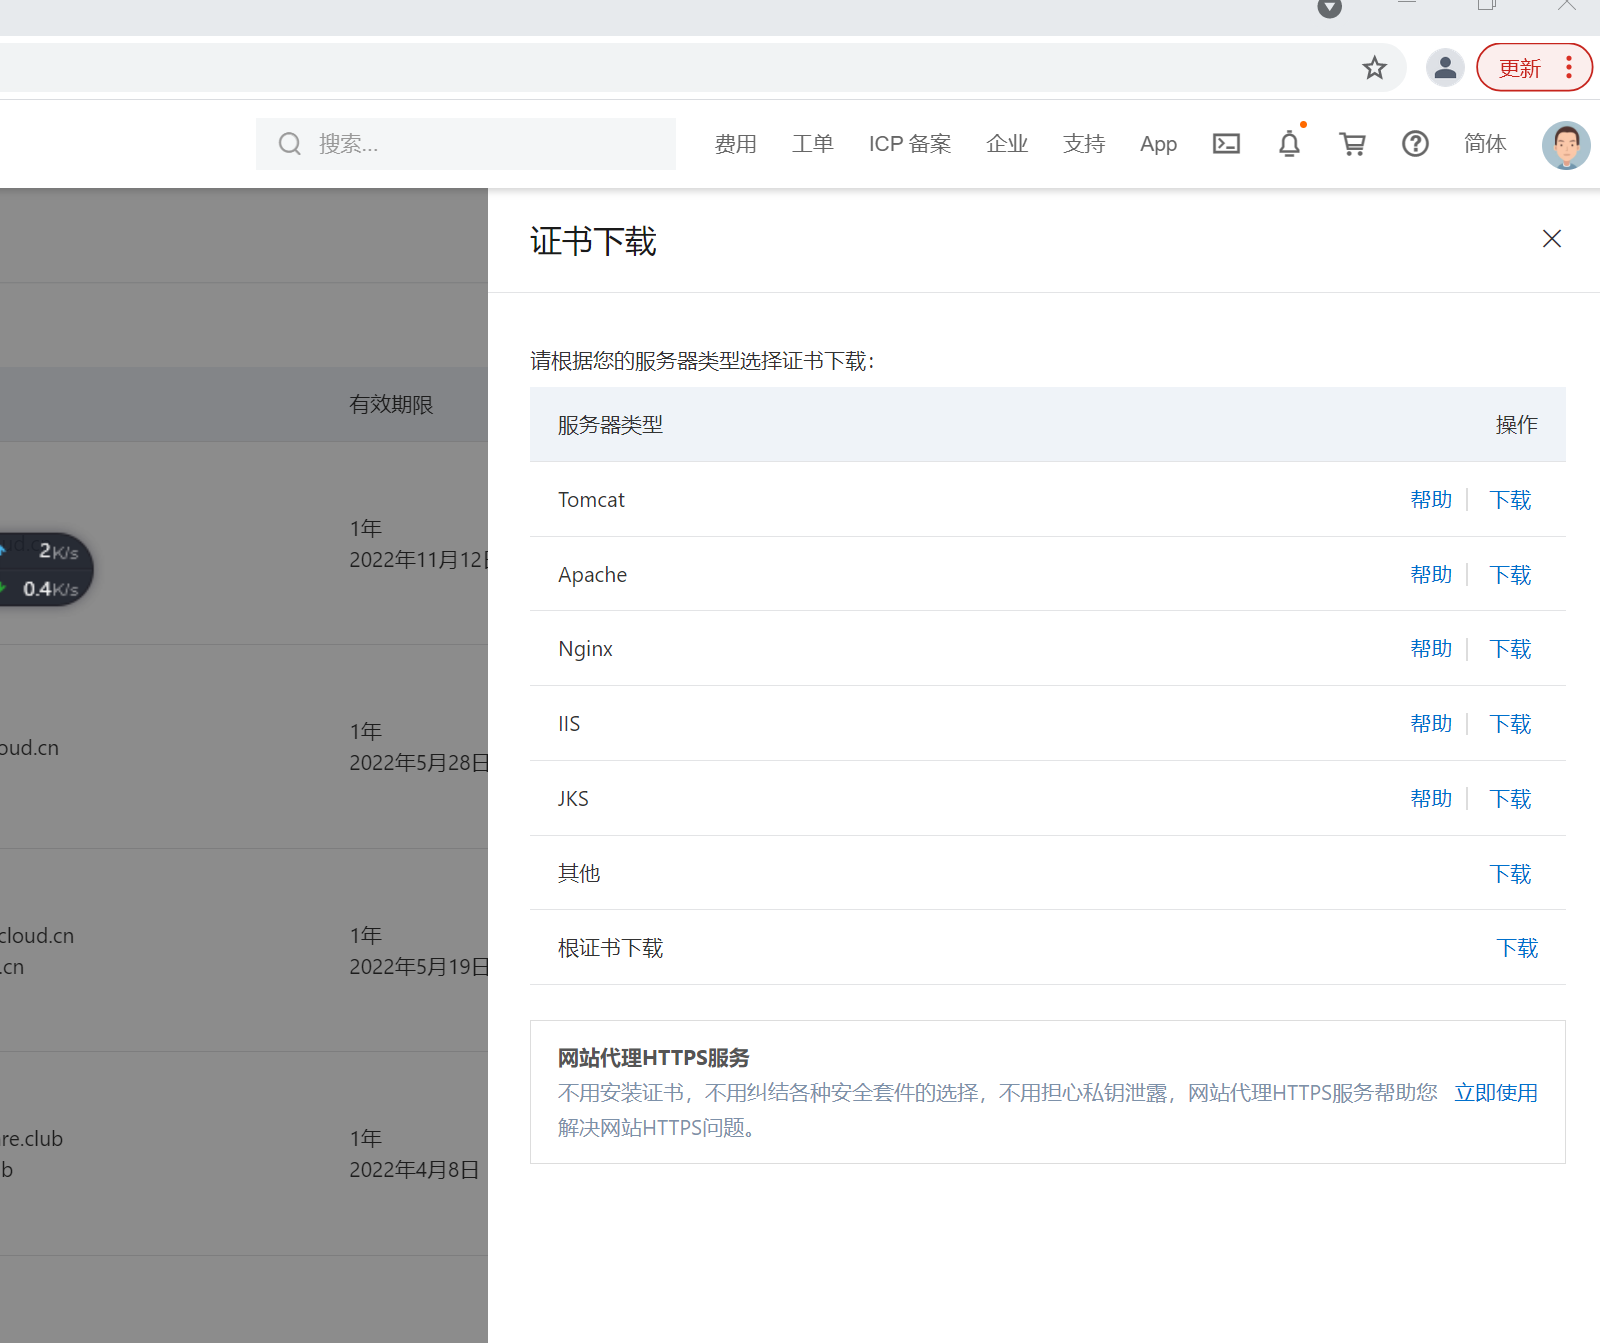Open the 费用 menu
The height and width of the screenshot is (1343, 1600).
736,143
